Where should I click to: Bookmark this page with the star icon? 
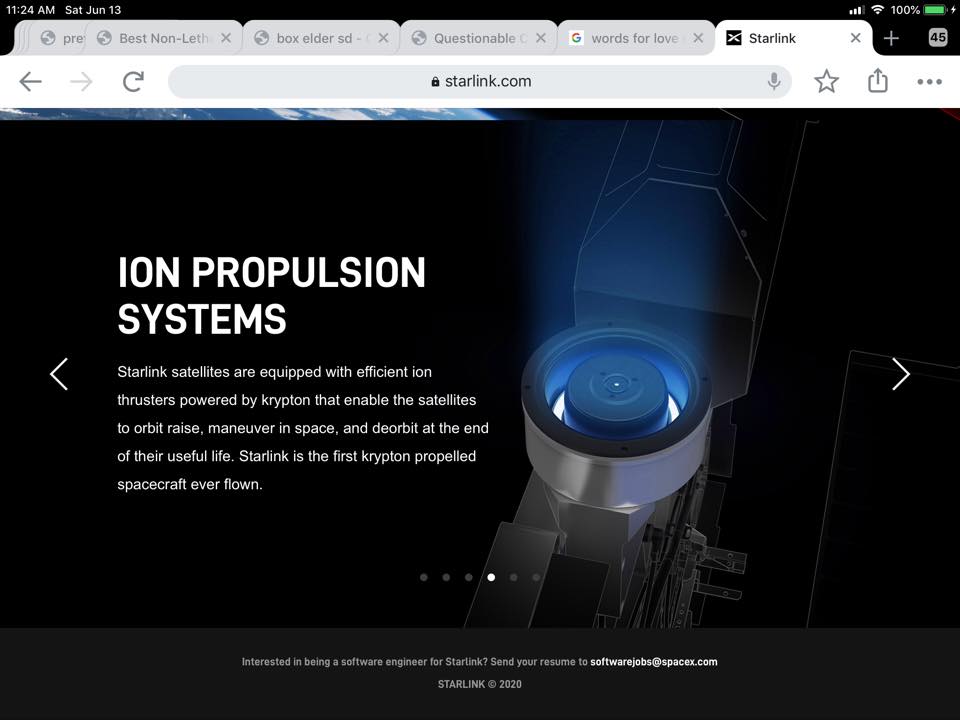click(x=826, y=81)
